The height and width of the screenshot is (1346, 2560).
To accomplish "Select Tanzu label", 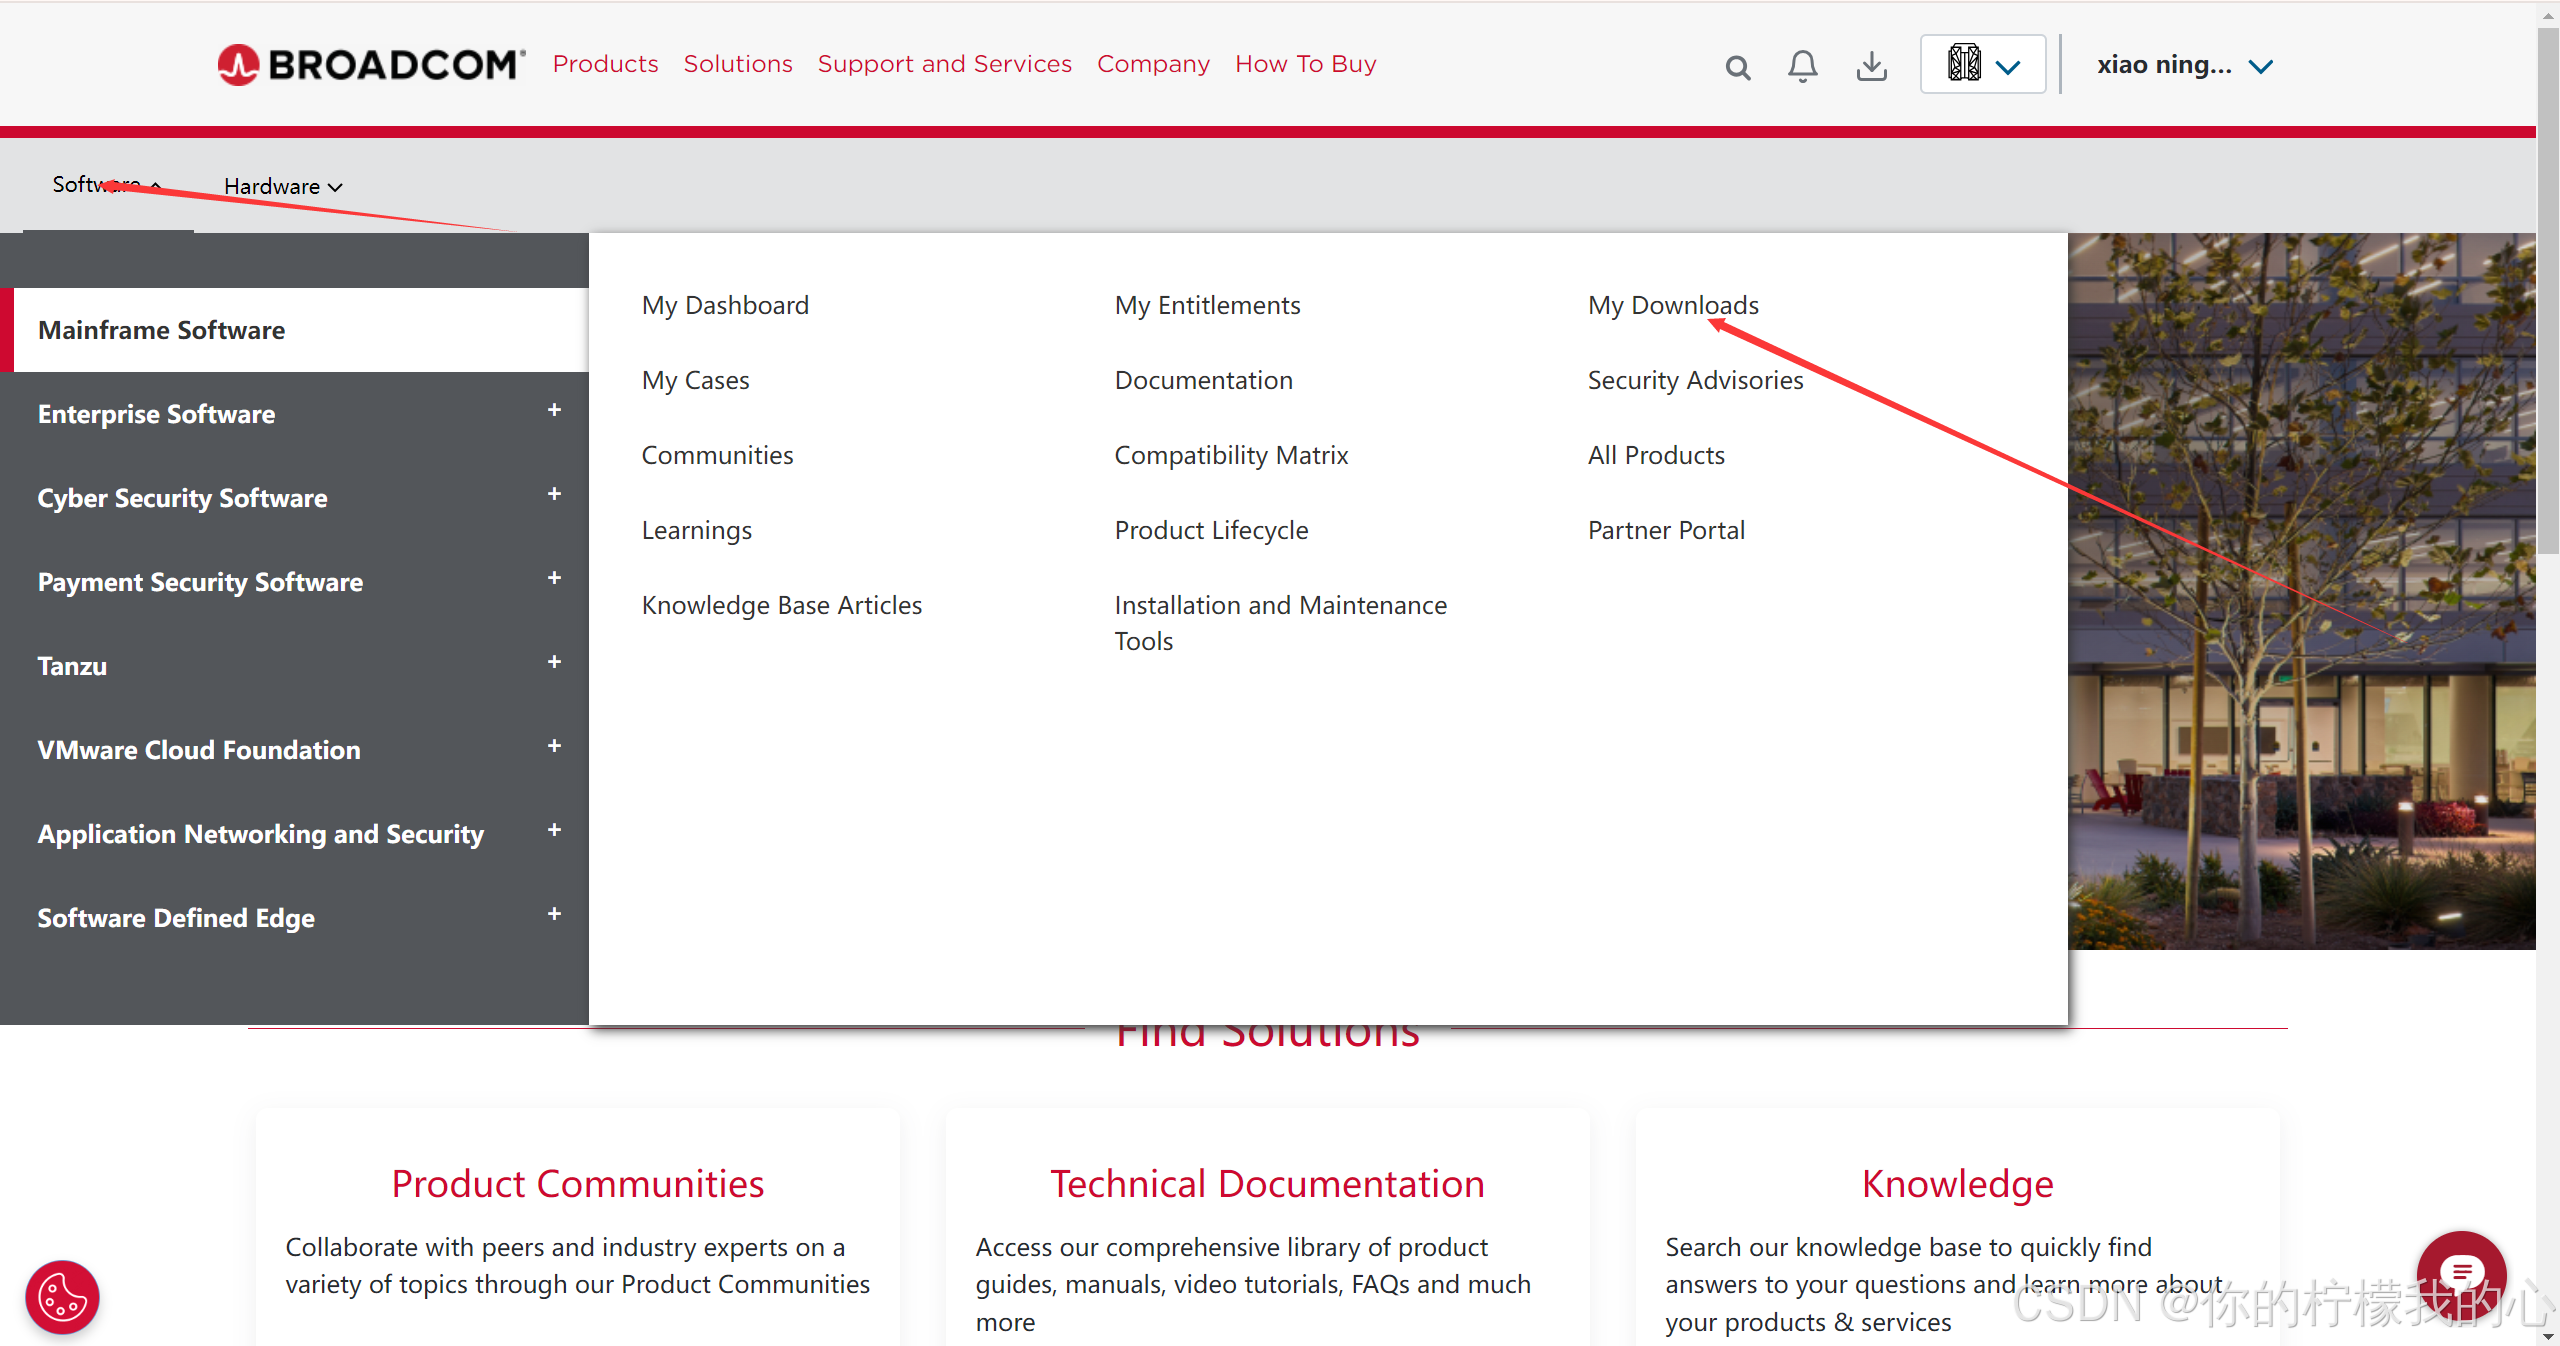I will 72,666.
